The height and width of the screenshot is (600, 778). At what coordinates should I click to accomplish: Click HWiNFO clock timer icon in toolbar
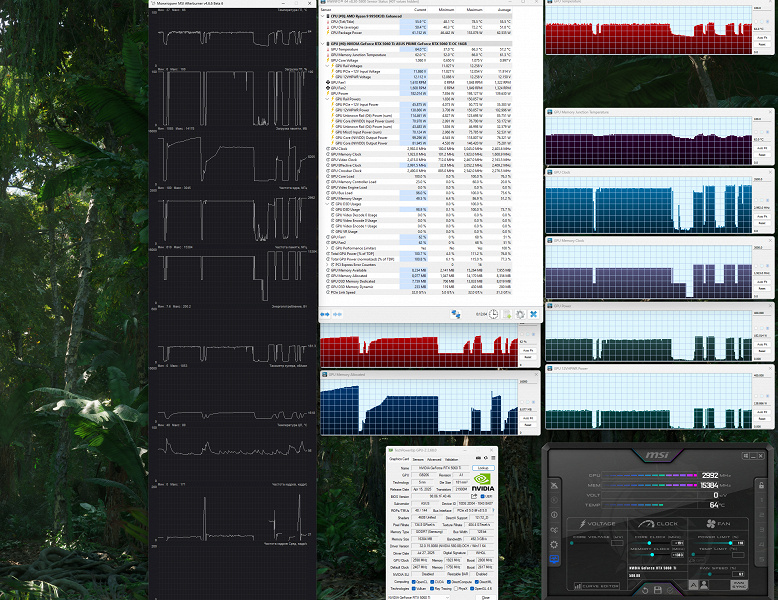(493, 314)
